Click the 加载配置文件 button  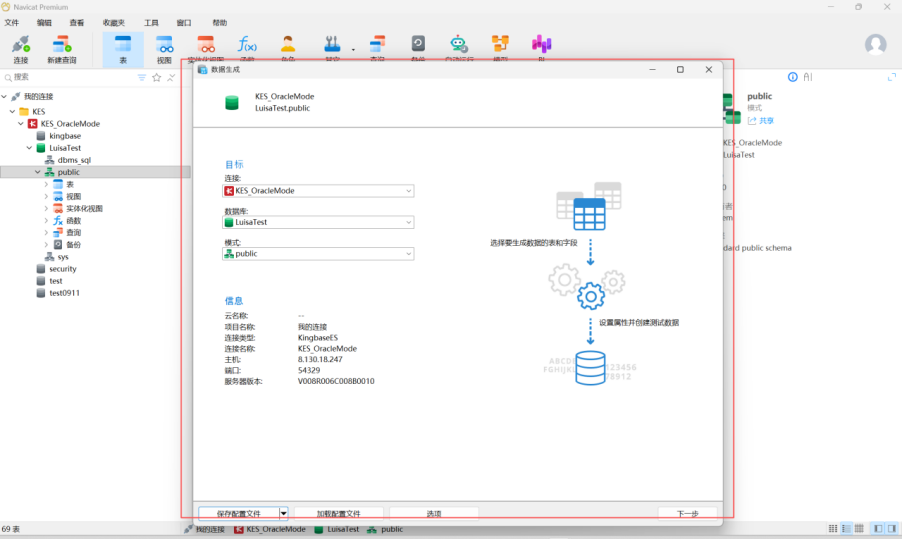[338, 513]
